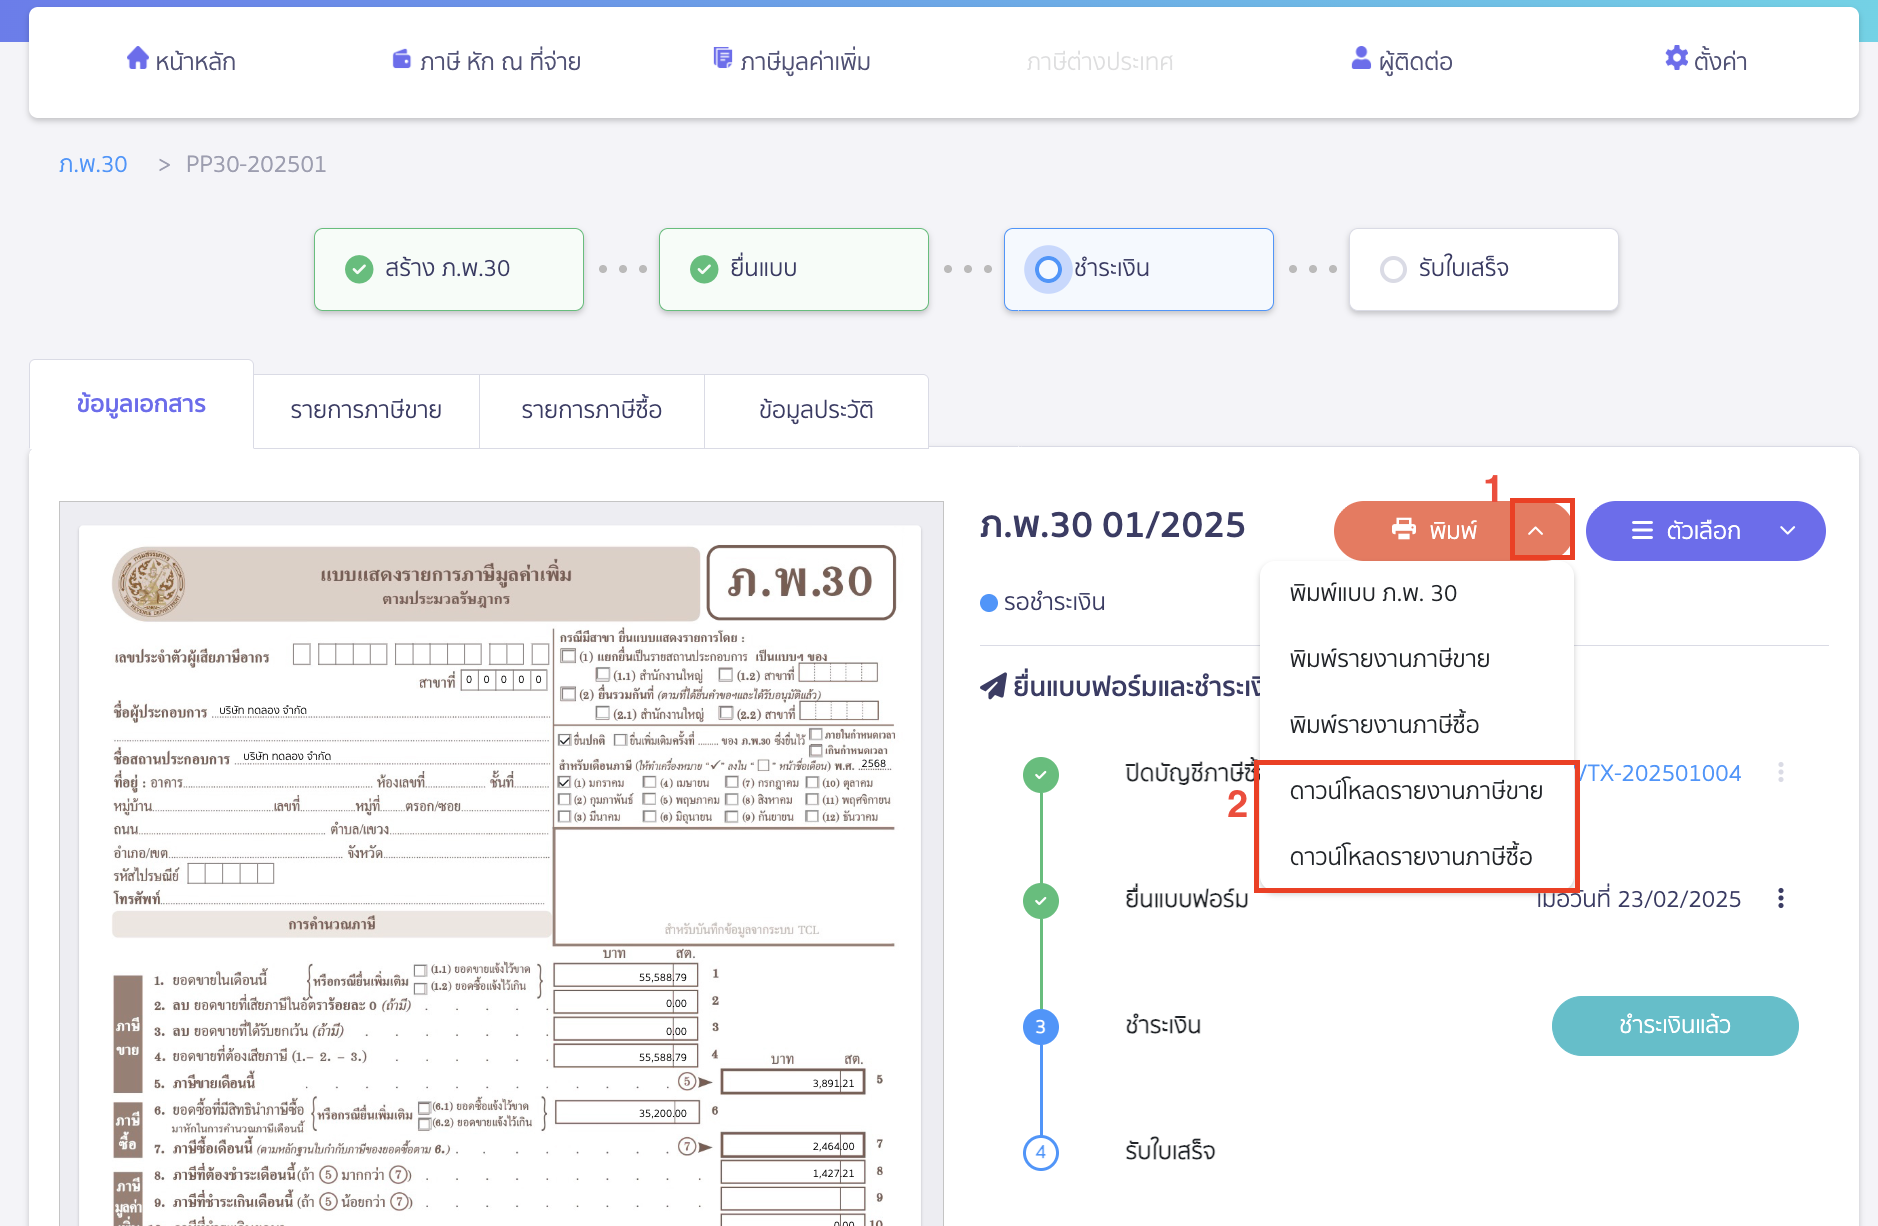Screen dimensions: 1878x1226
Task: Select the รับใบเสร็จ step radio circle
Action: point(1393,269)
